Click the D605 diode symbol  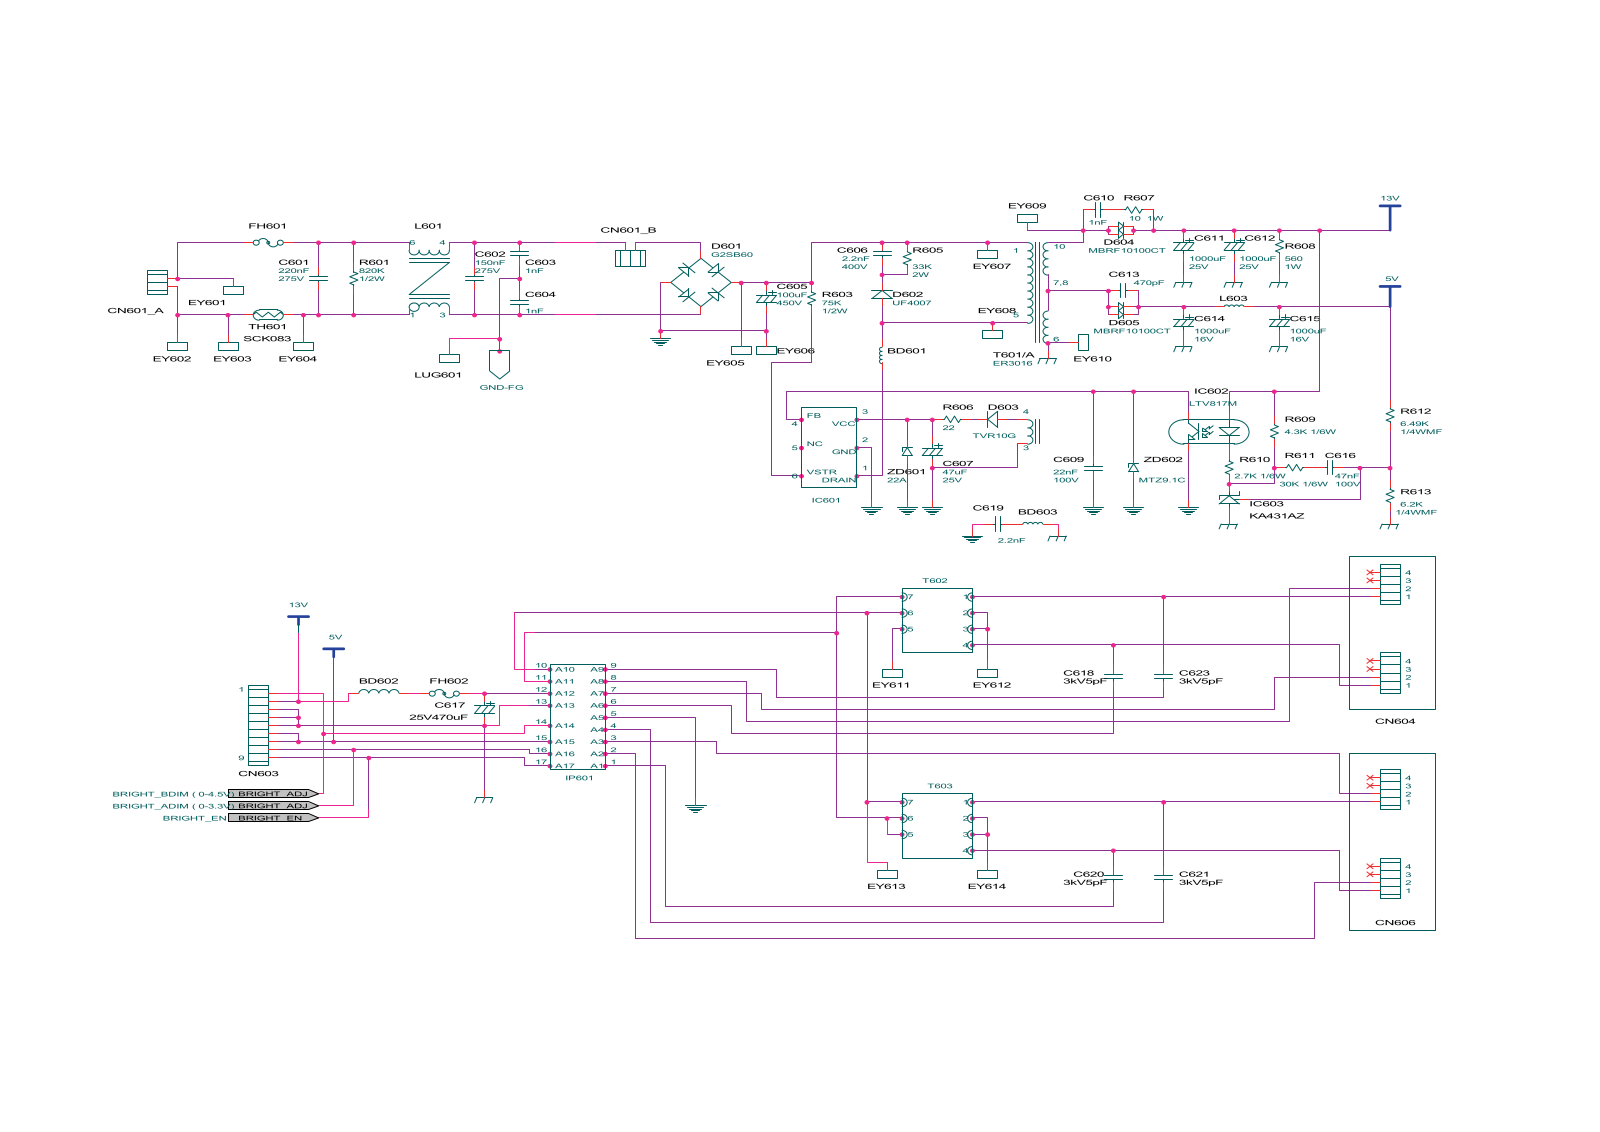coord(1123,308)
